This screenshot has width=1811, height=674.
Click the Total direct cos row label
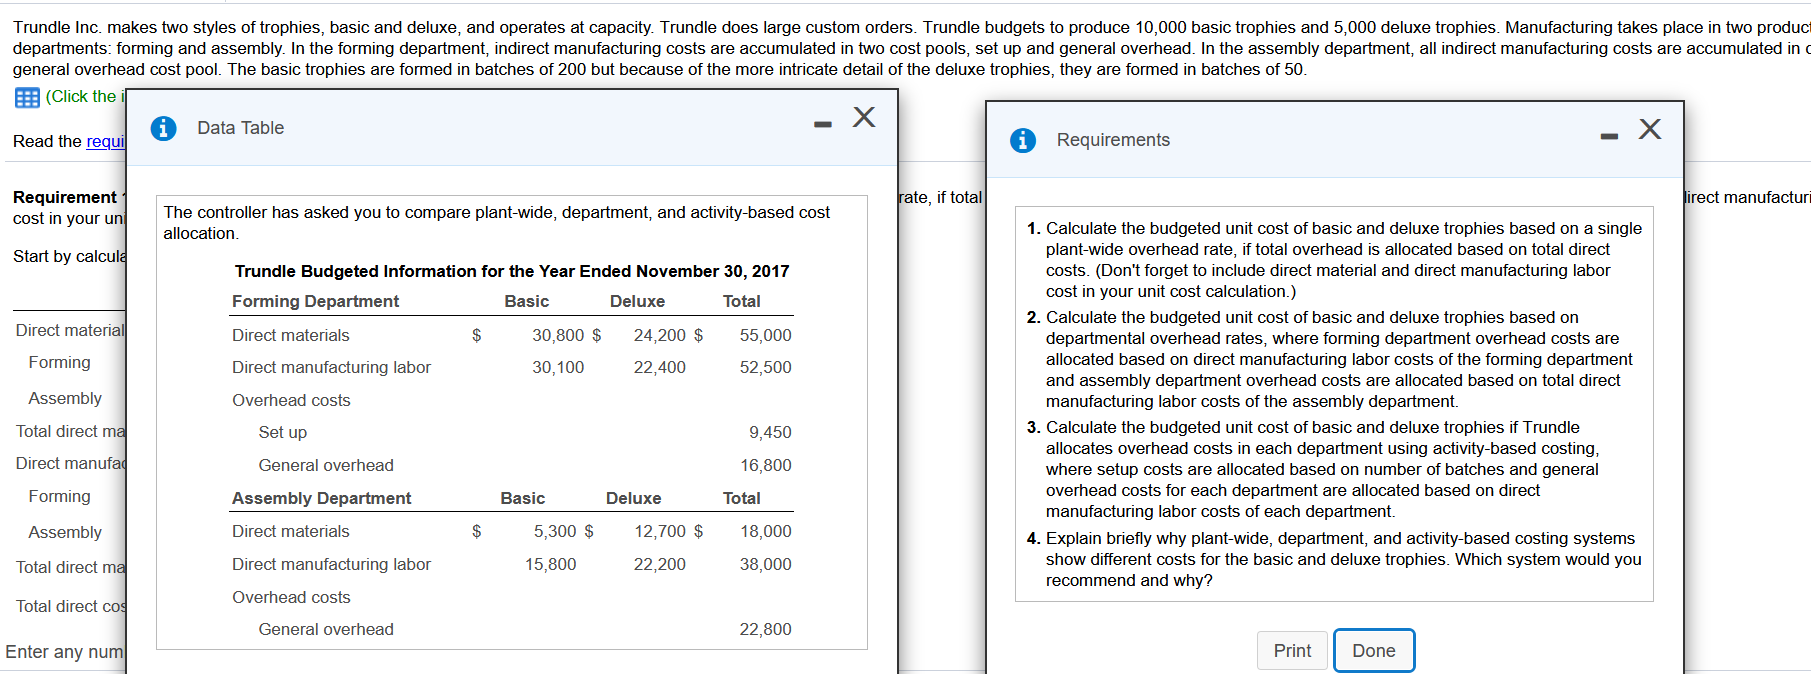point(71,606)
